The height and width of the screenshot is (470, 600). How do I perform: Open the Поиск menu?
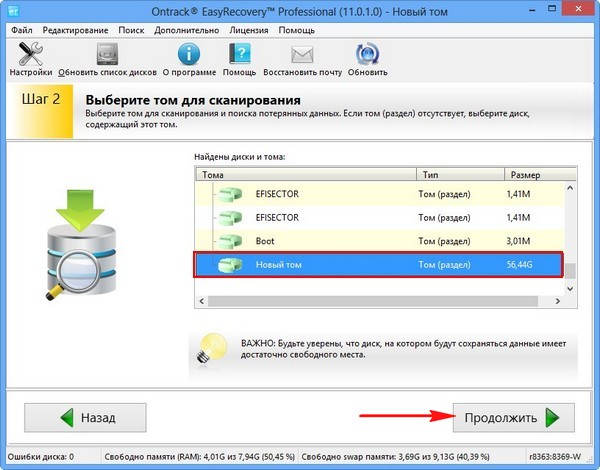[131, 30]
